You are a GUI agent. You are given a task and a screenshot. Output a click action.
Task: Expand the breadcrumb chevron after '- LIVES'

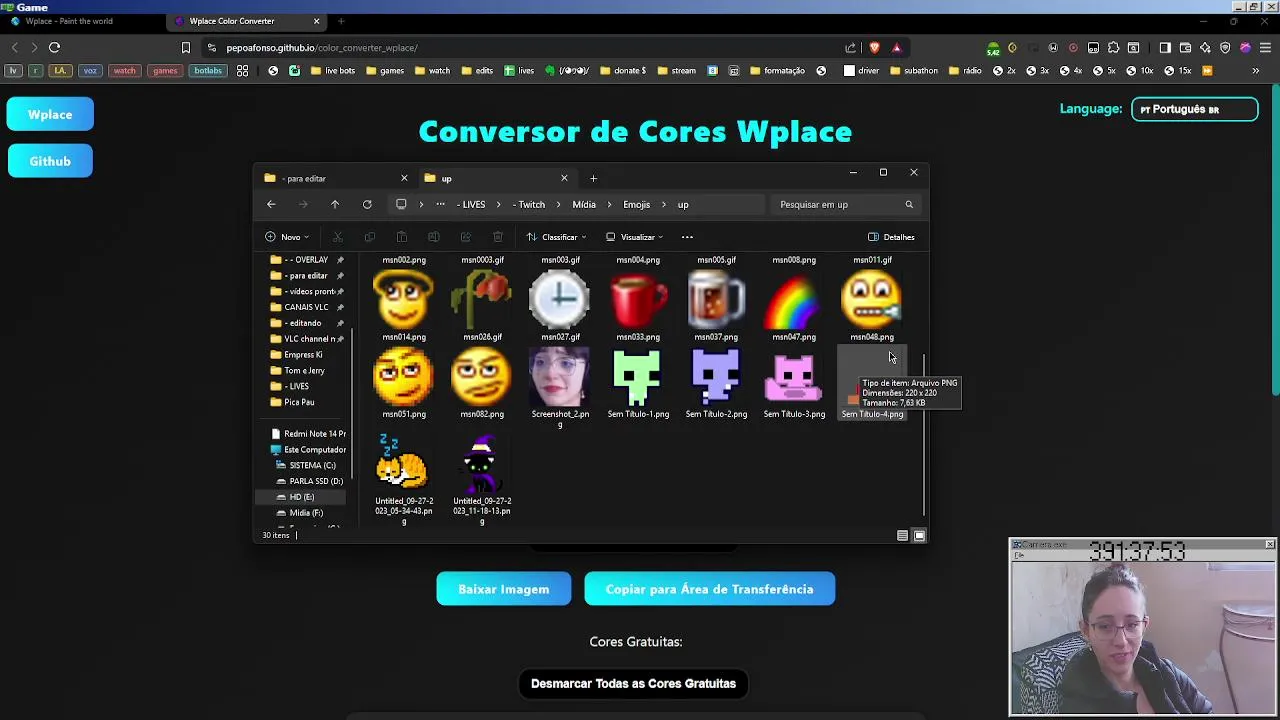point(498,204)
